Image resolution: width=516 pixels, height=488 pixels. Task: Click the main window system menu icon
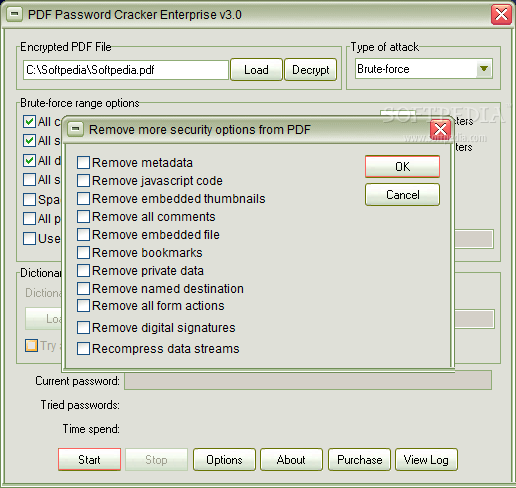click(14, 14)
